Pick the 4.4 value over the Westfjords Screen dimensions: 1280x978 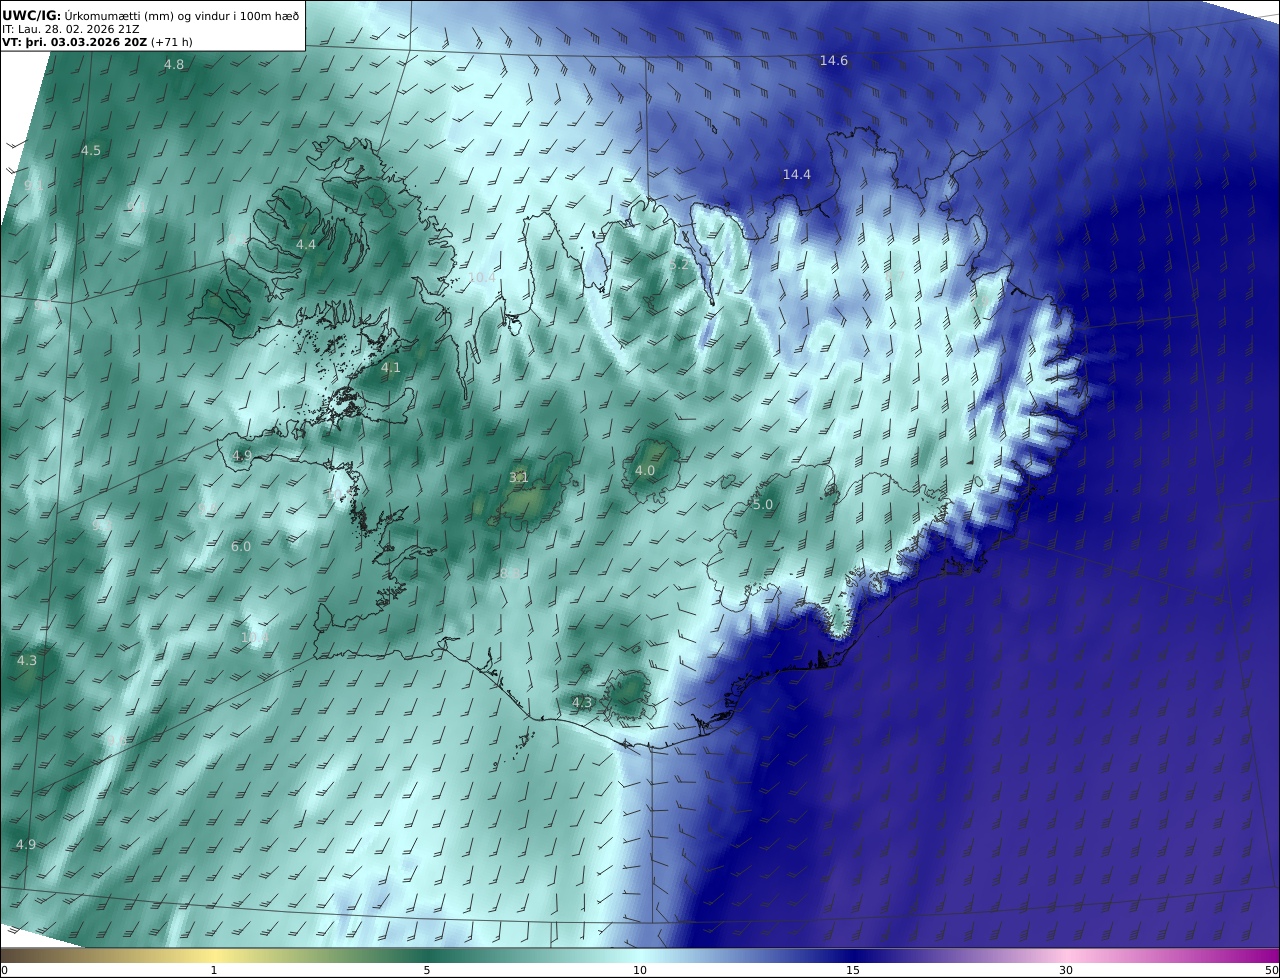pos(305,245)
